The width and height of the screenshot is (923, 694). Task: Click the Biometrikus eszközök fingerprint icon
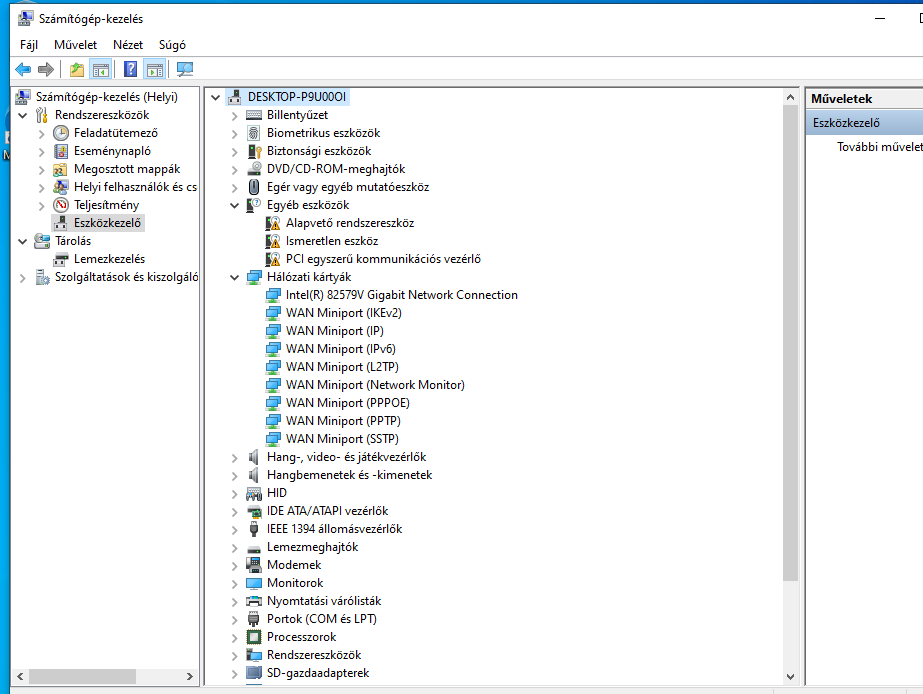pos(254,133)
